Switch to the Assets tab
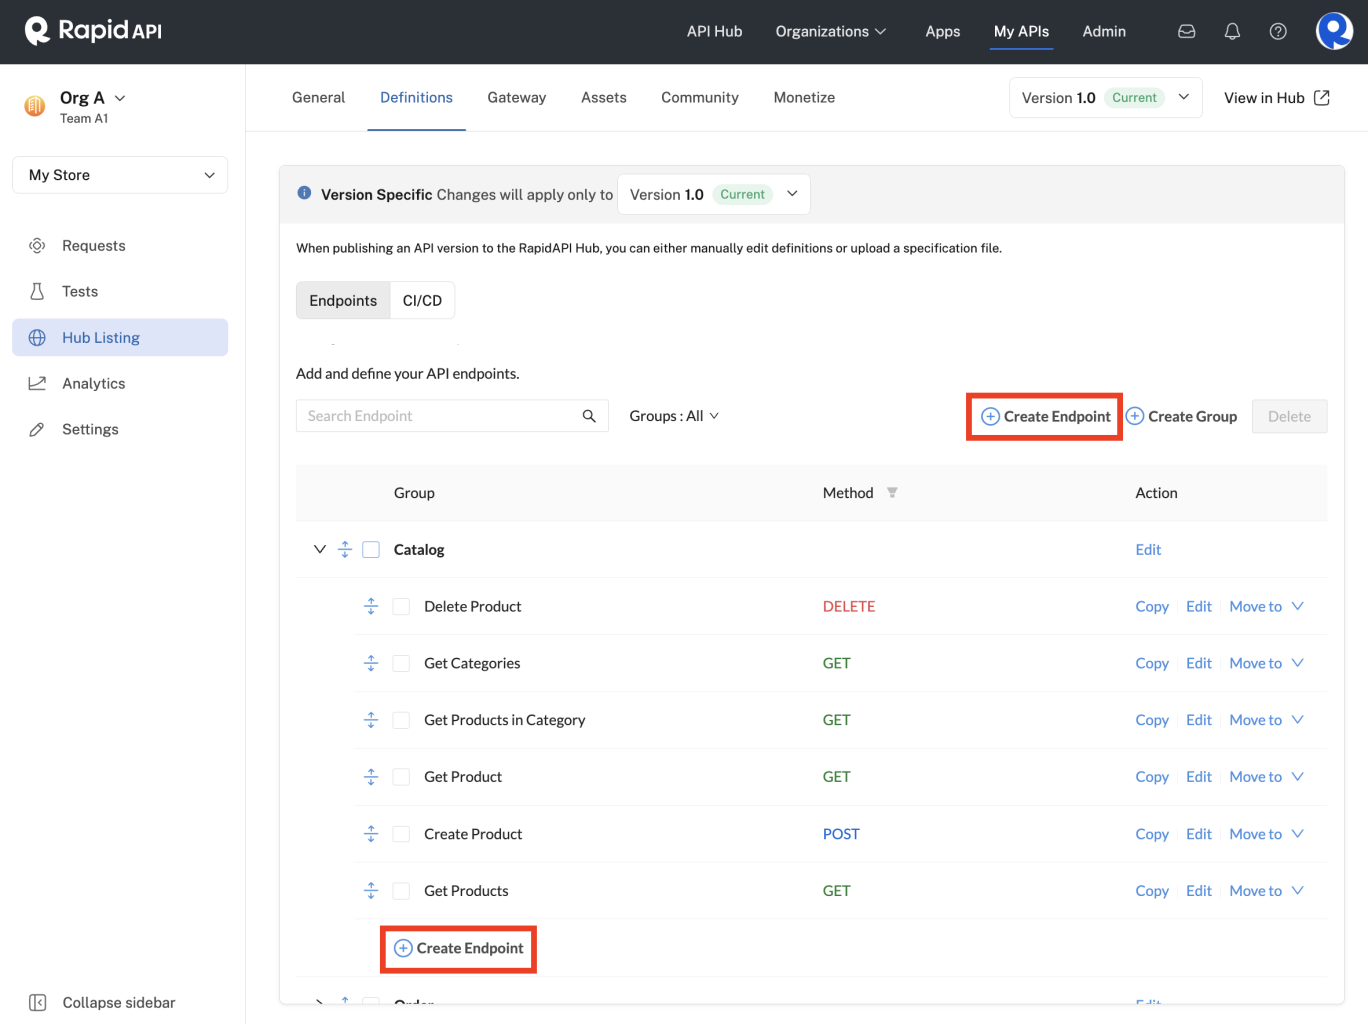The image size is (1368, 1024). pos(604,98)
